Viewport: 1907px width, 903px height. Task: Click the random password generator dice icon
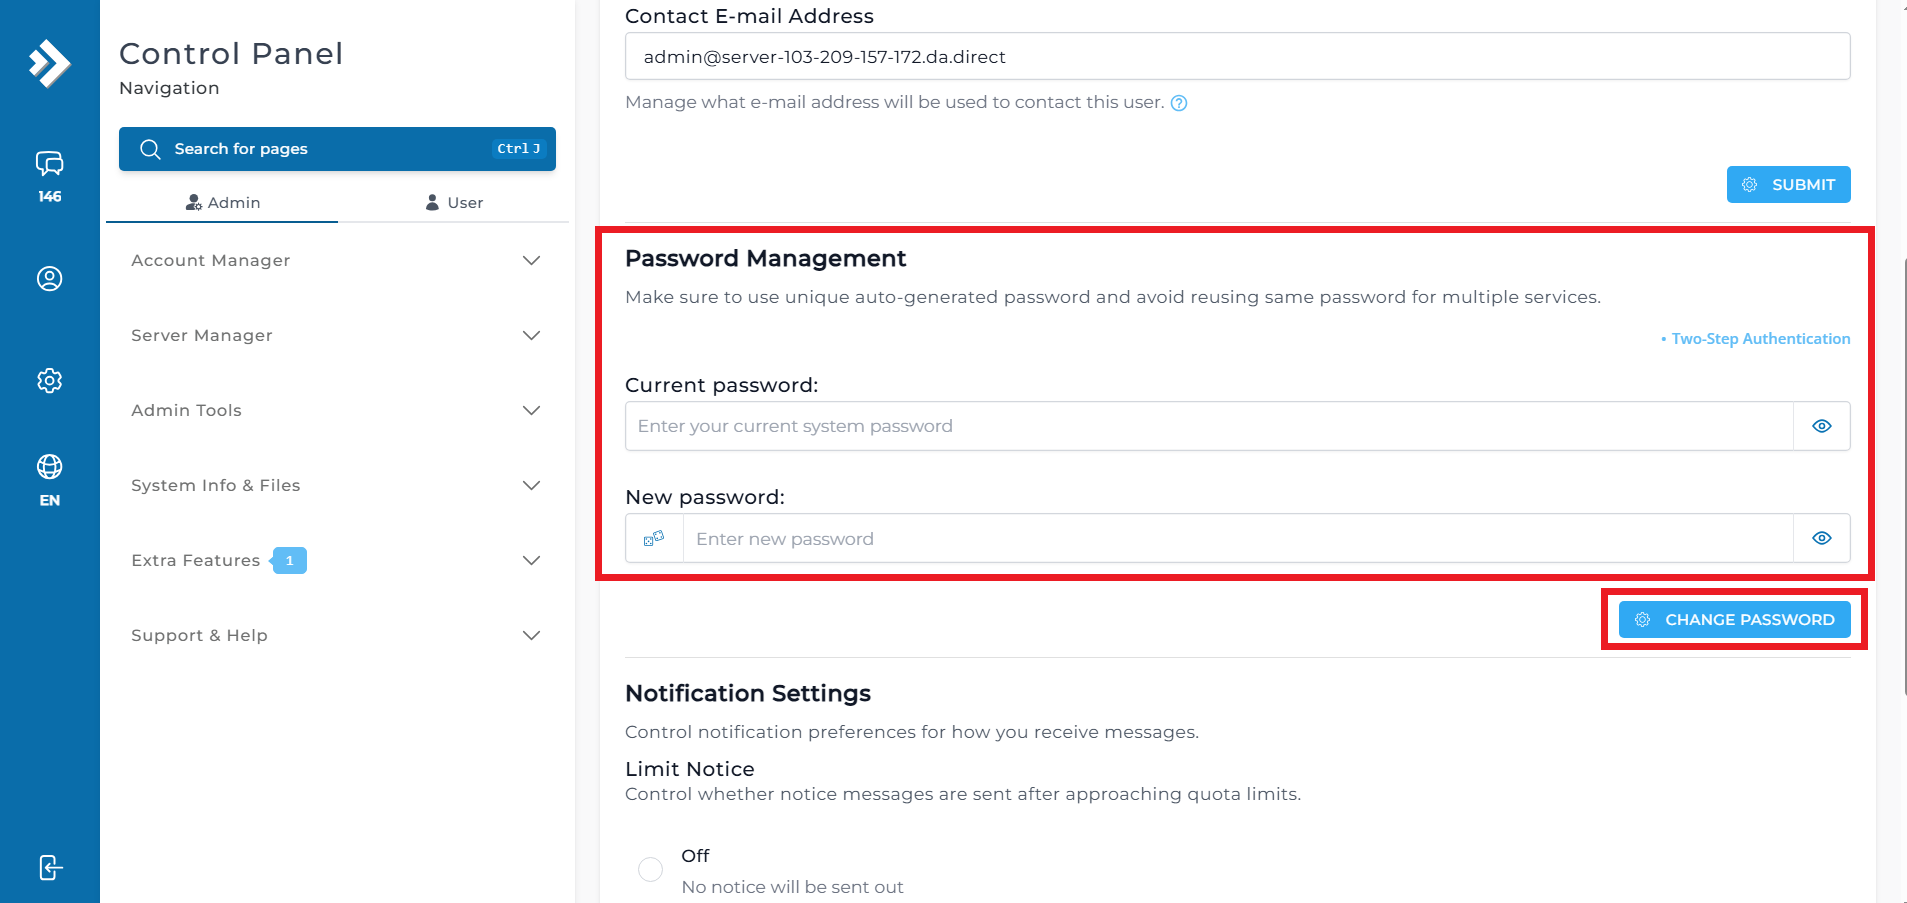pos(654,539)
